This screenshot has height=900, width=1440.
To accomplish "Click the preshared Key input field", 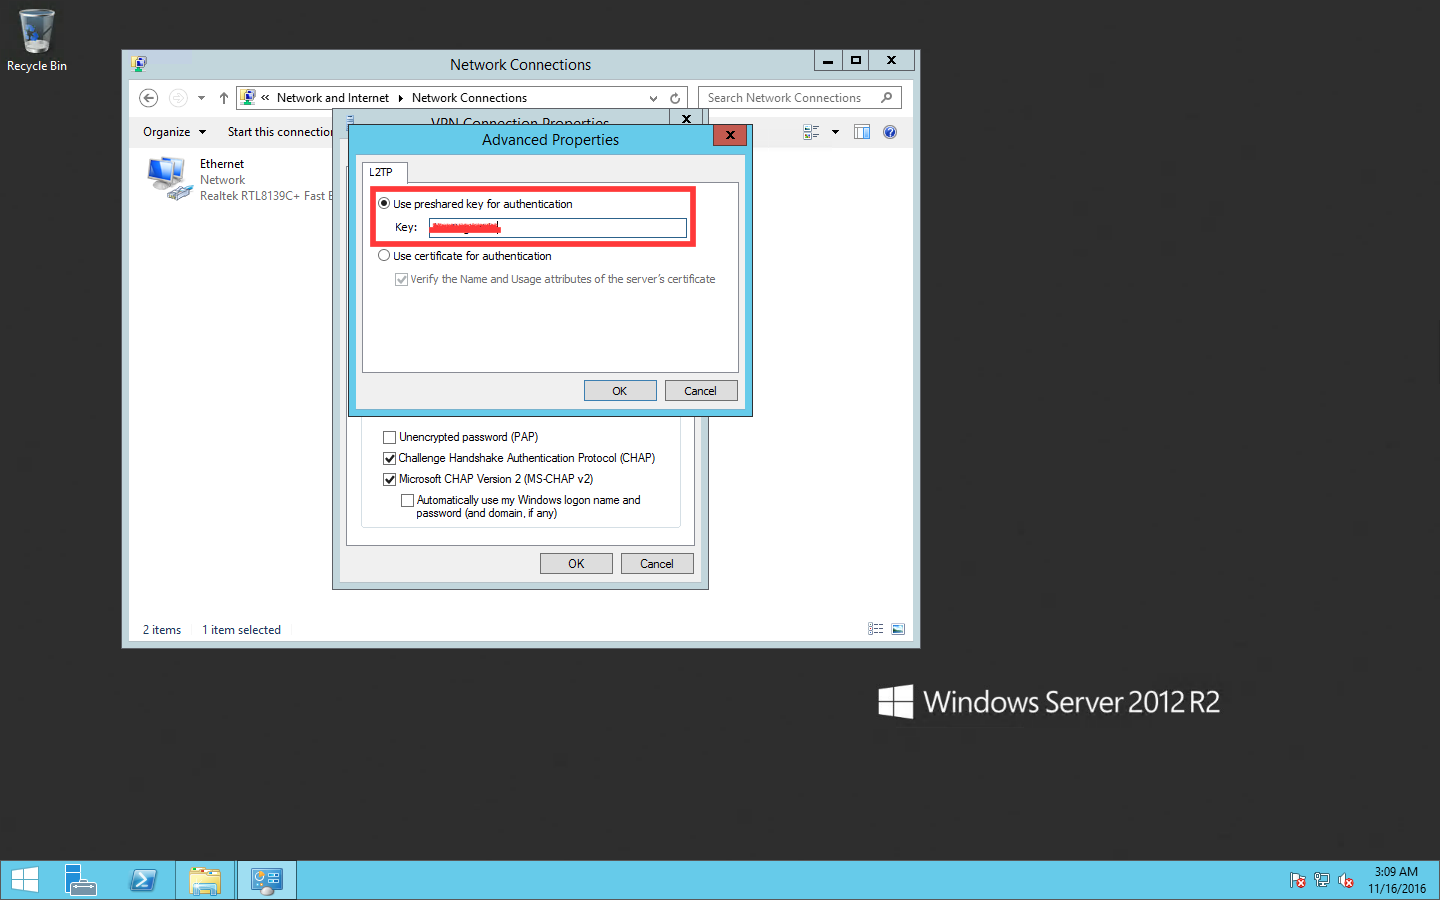I will coord(558,228).
